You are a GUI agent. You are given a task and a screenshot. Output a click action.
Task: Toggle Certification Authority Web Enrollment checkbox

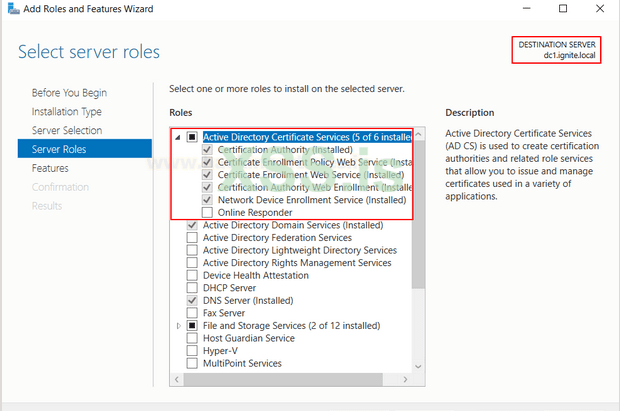click(207, 187)
